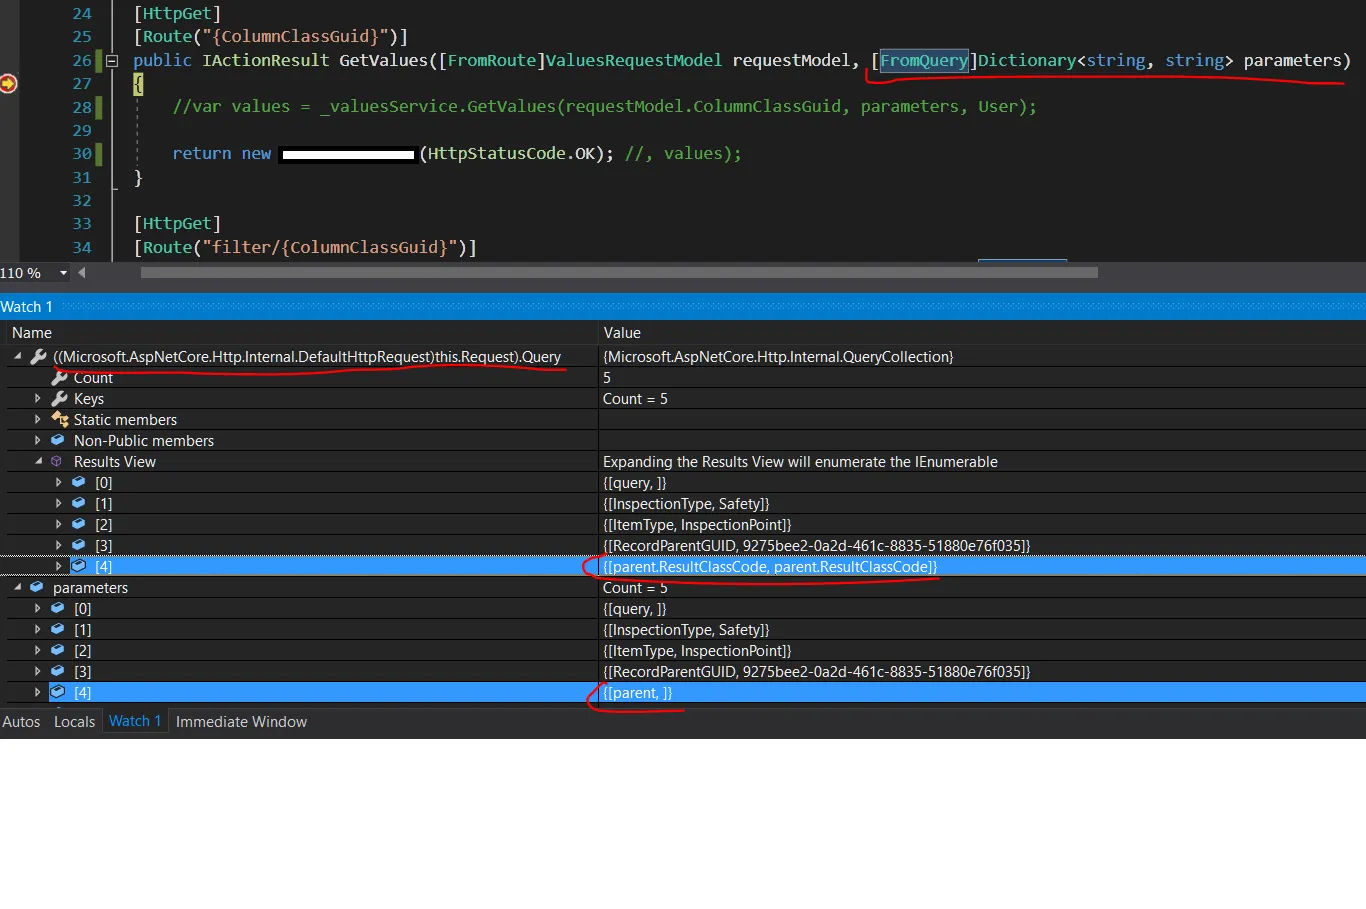Click the Count value of 5
1366x909 pixels.
607,378
